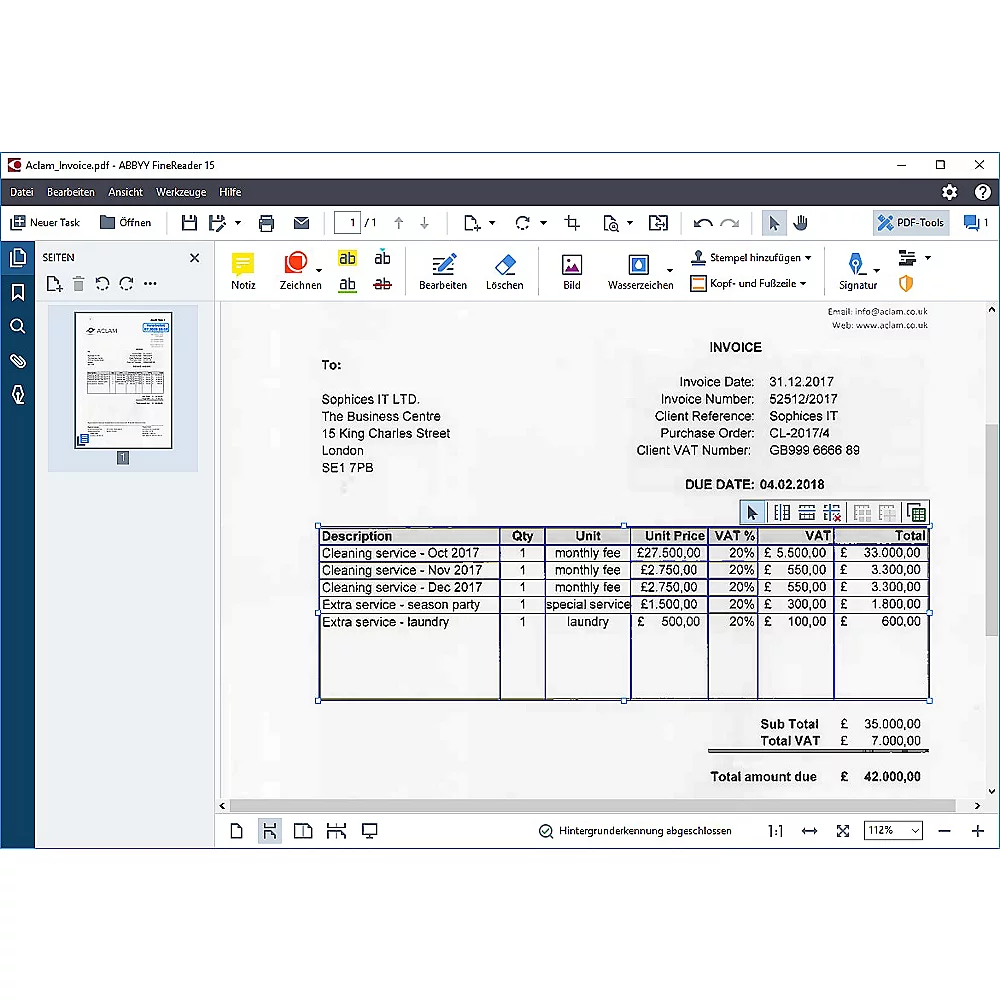Open the zoom level 112% dropdown
1000x1000 pixels.
pyautogui.click(x=893, y=831)
